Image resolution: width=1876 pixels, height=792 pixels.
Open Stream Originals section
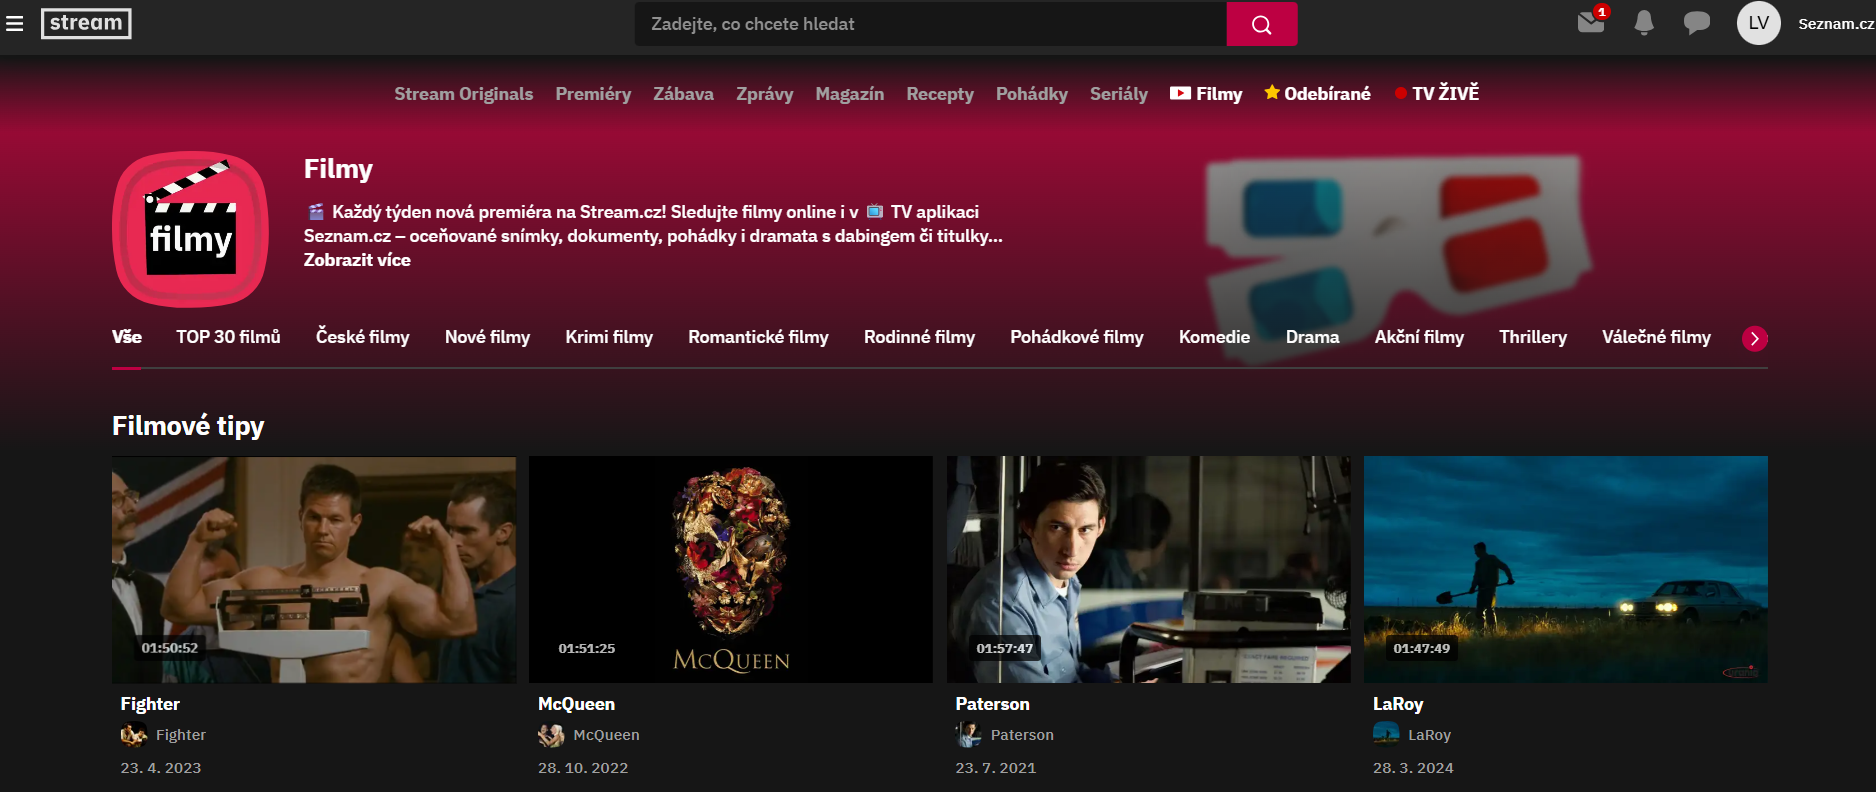(463, 94)
